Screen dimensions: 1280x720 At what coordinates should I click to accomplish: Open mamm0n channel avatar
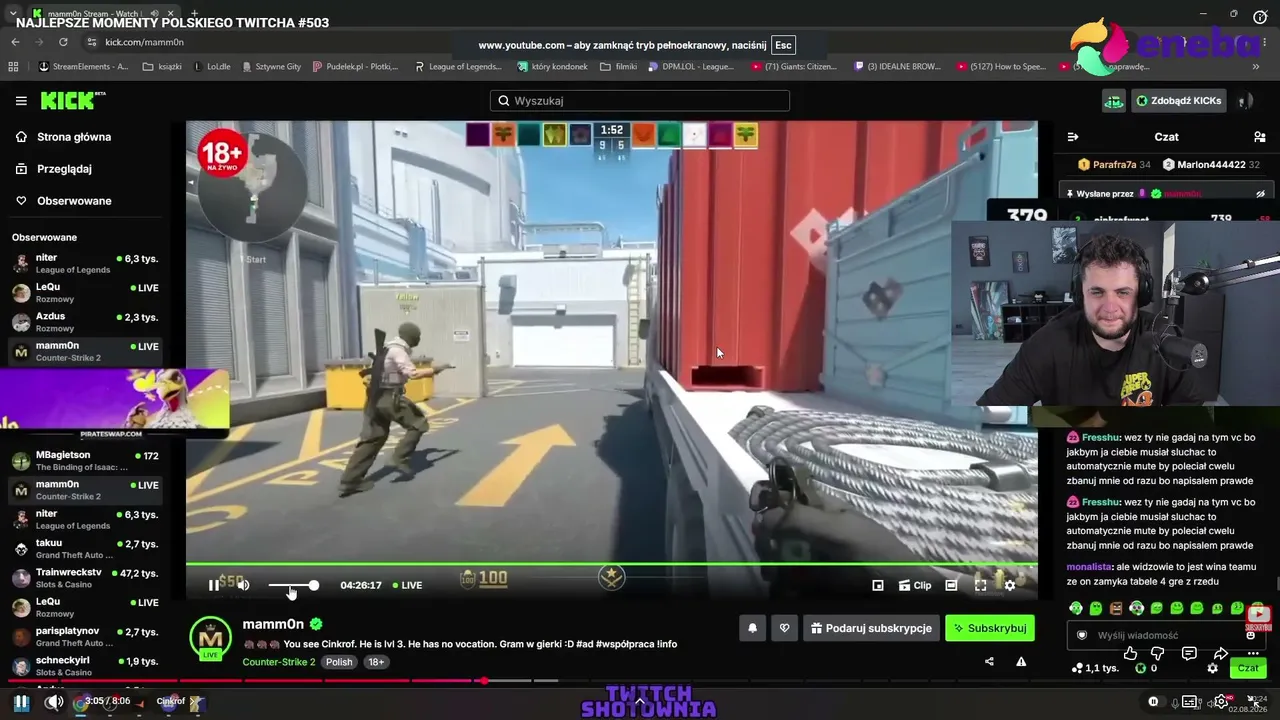(x=211, y=639)
